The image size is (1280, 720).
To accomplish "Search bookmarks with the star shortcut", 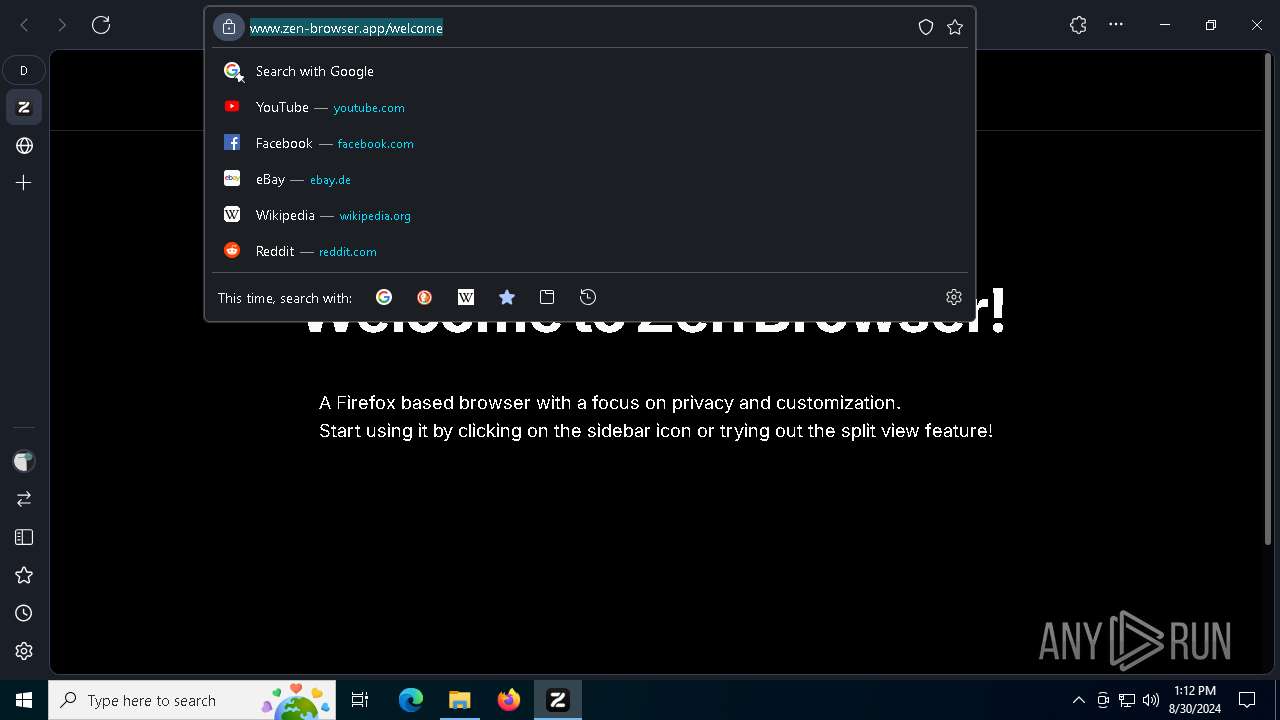I will tap(507, 297).
